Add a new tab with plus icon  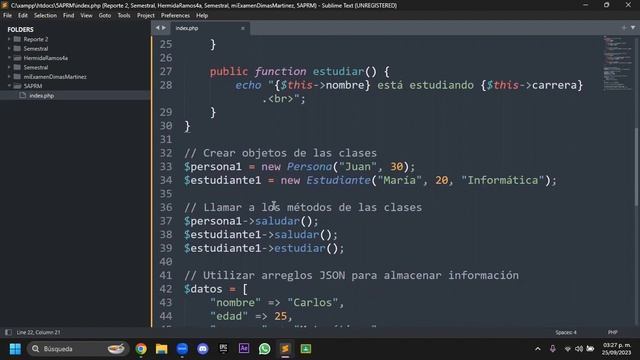(x=624, y=28)
